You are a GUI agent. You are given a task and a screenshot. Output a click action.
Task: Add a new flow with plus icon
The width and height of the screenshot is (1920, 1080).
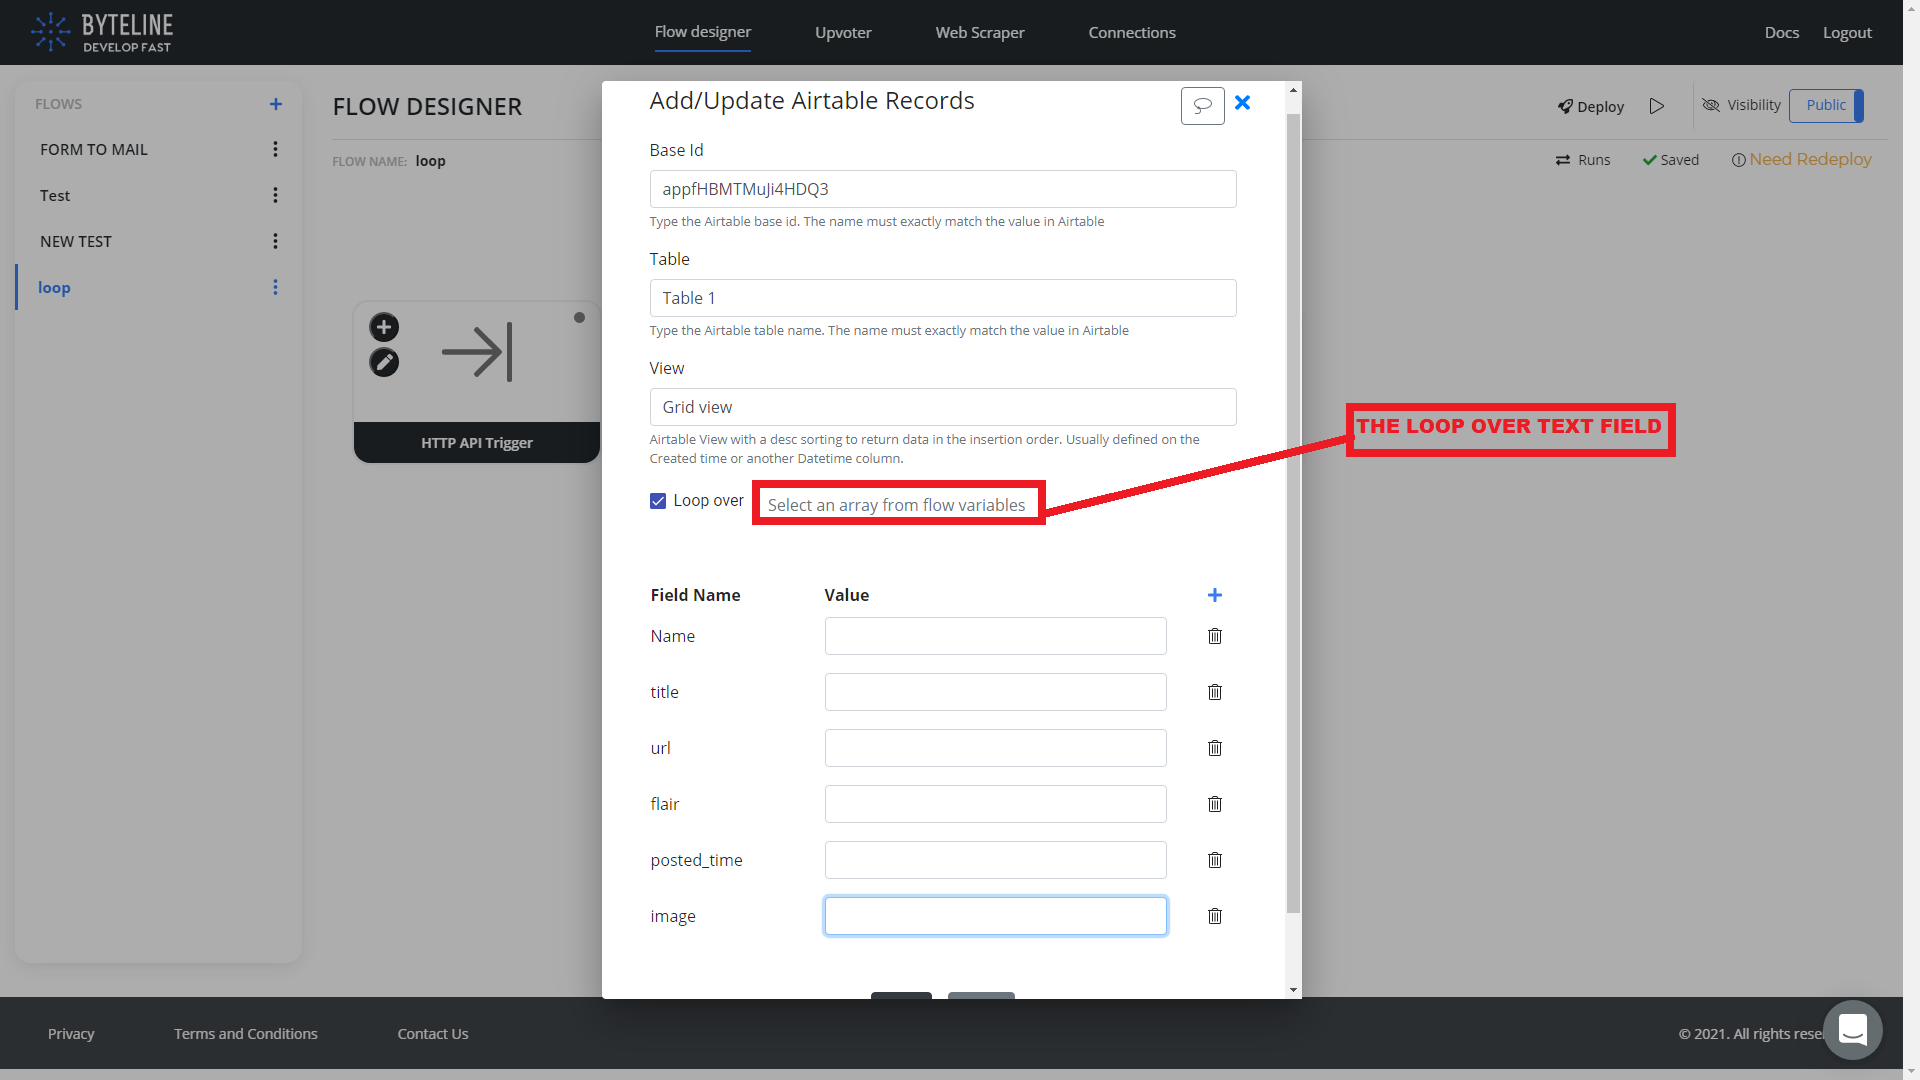[x=276, y=104]
